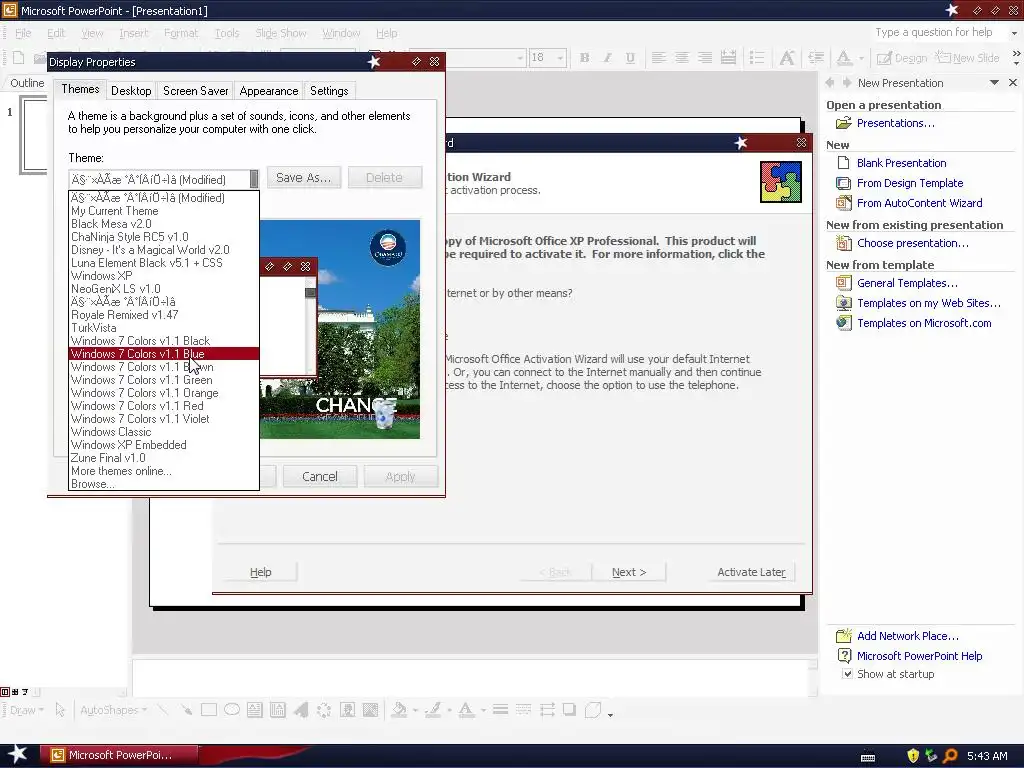
Task: Open the Slide Show menu
Action: pos(281,33)
